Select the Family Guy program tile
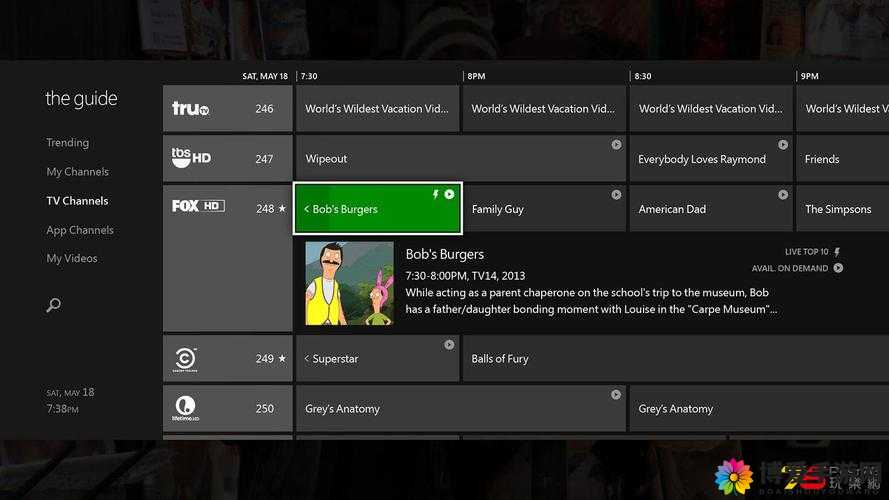The height and width of the screenshot is (500, 889). click(544, 209)
